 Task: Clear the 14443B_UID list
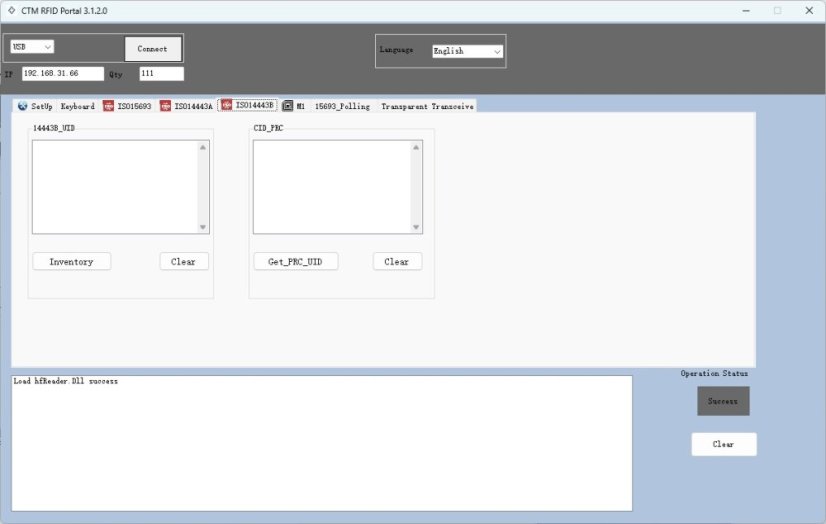(184, 262)
